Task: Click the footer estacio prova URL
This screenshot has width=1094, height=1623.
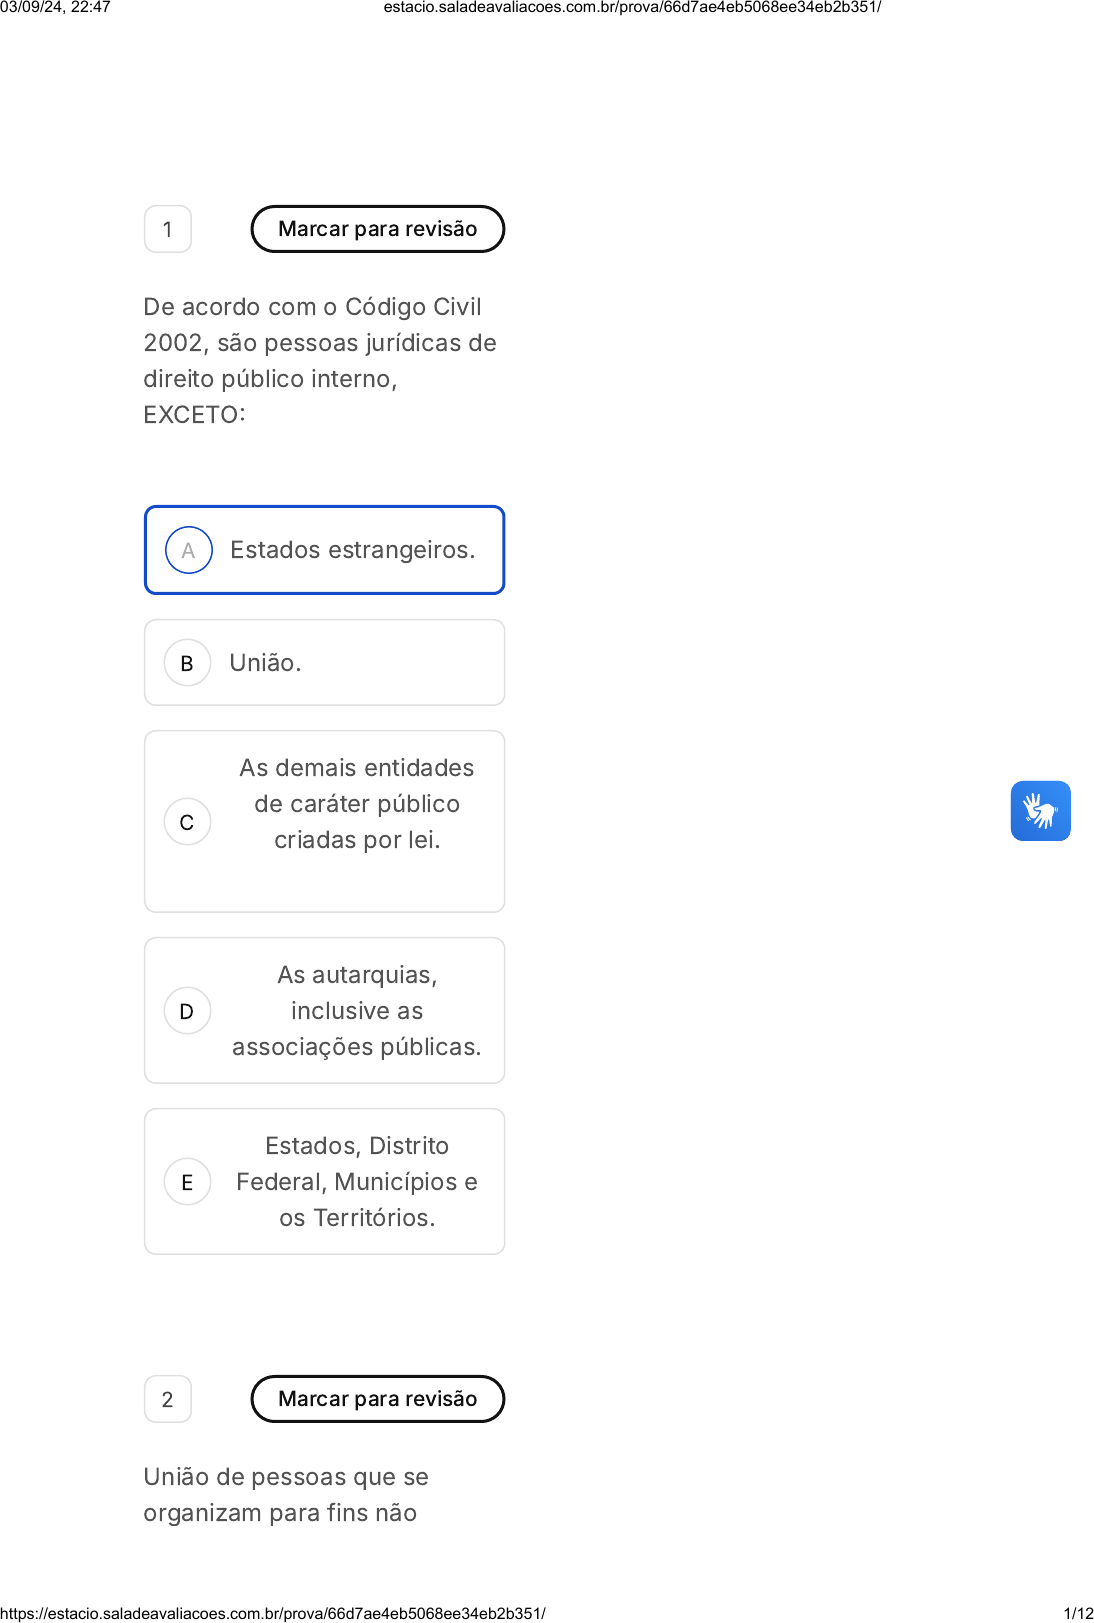Action: 273,1613
